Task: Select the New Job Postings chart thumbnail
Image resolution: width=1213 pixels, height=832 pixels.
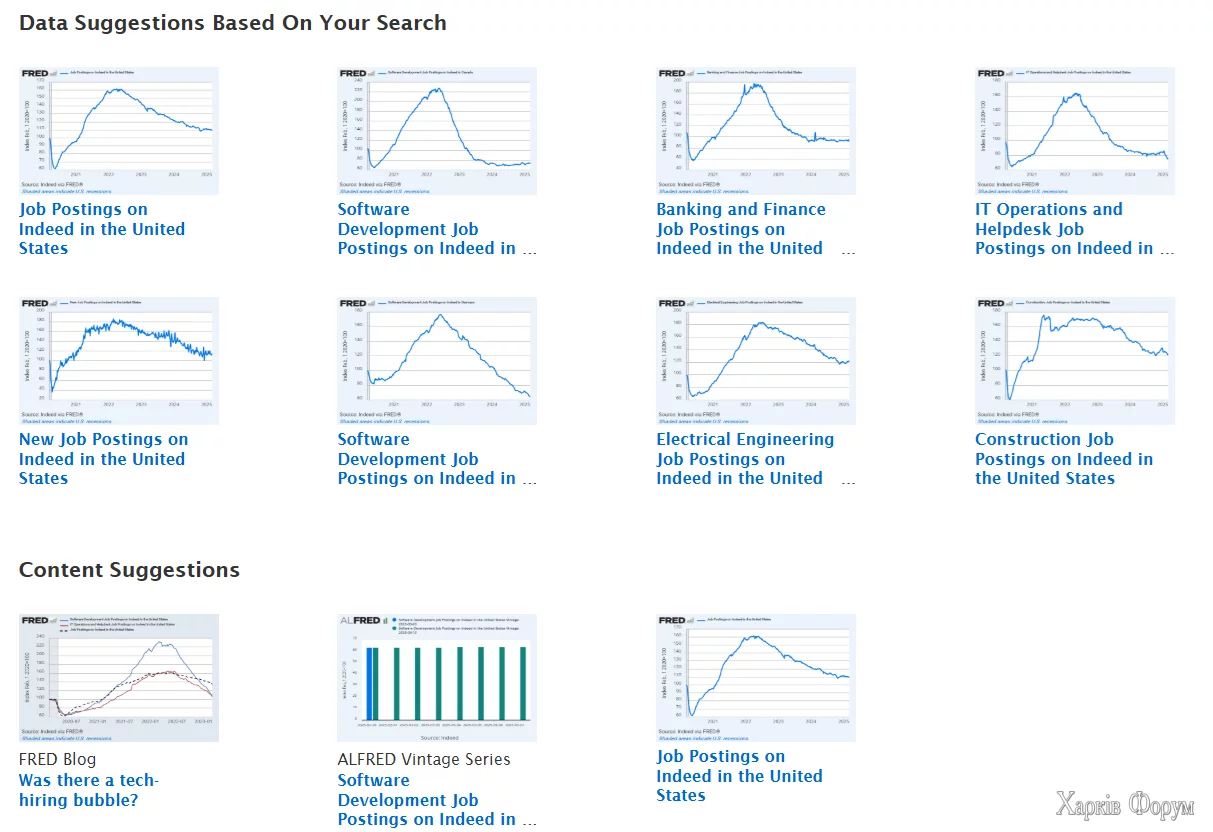Action: 118,360
